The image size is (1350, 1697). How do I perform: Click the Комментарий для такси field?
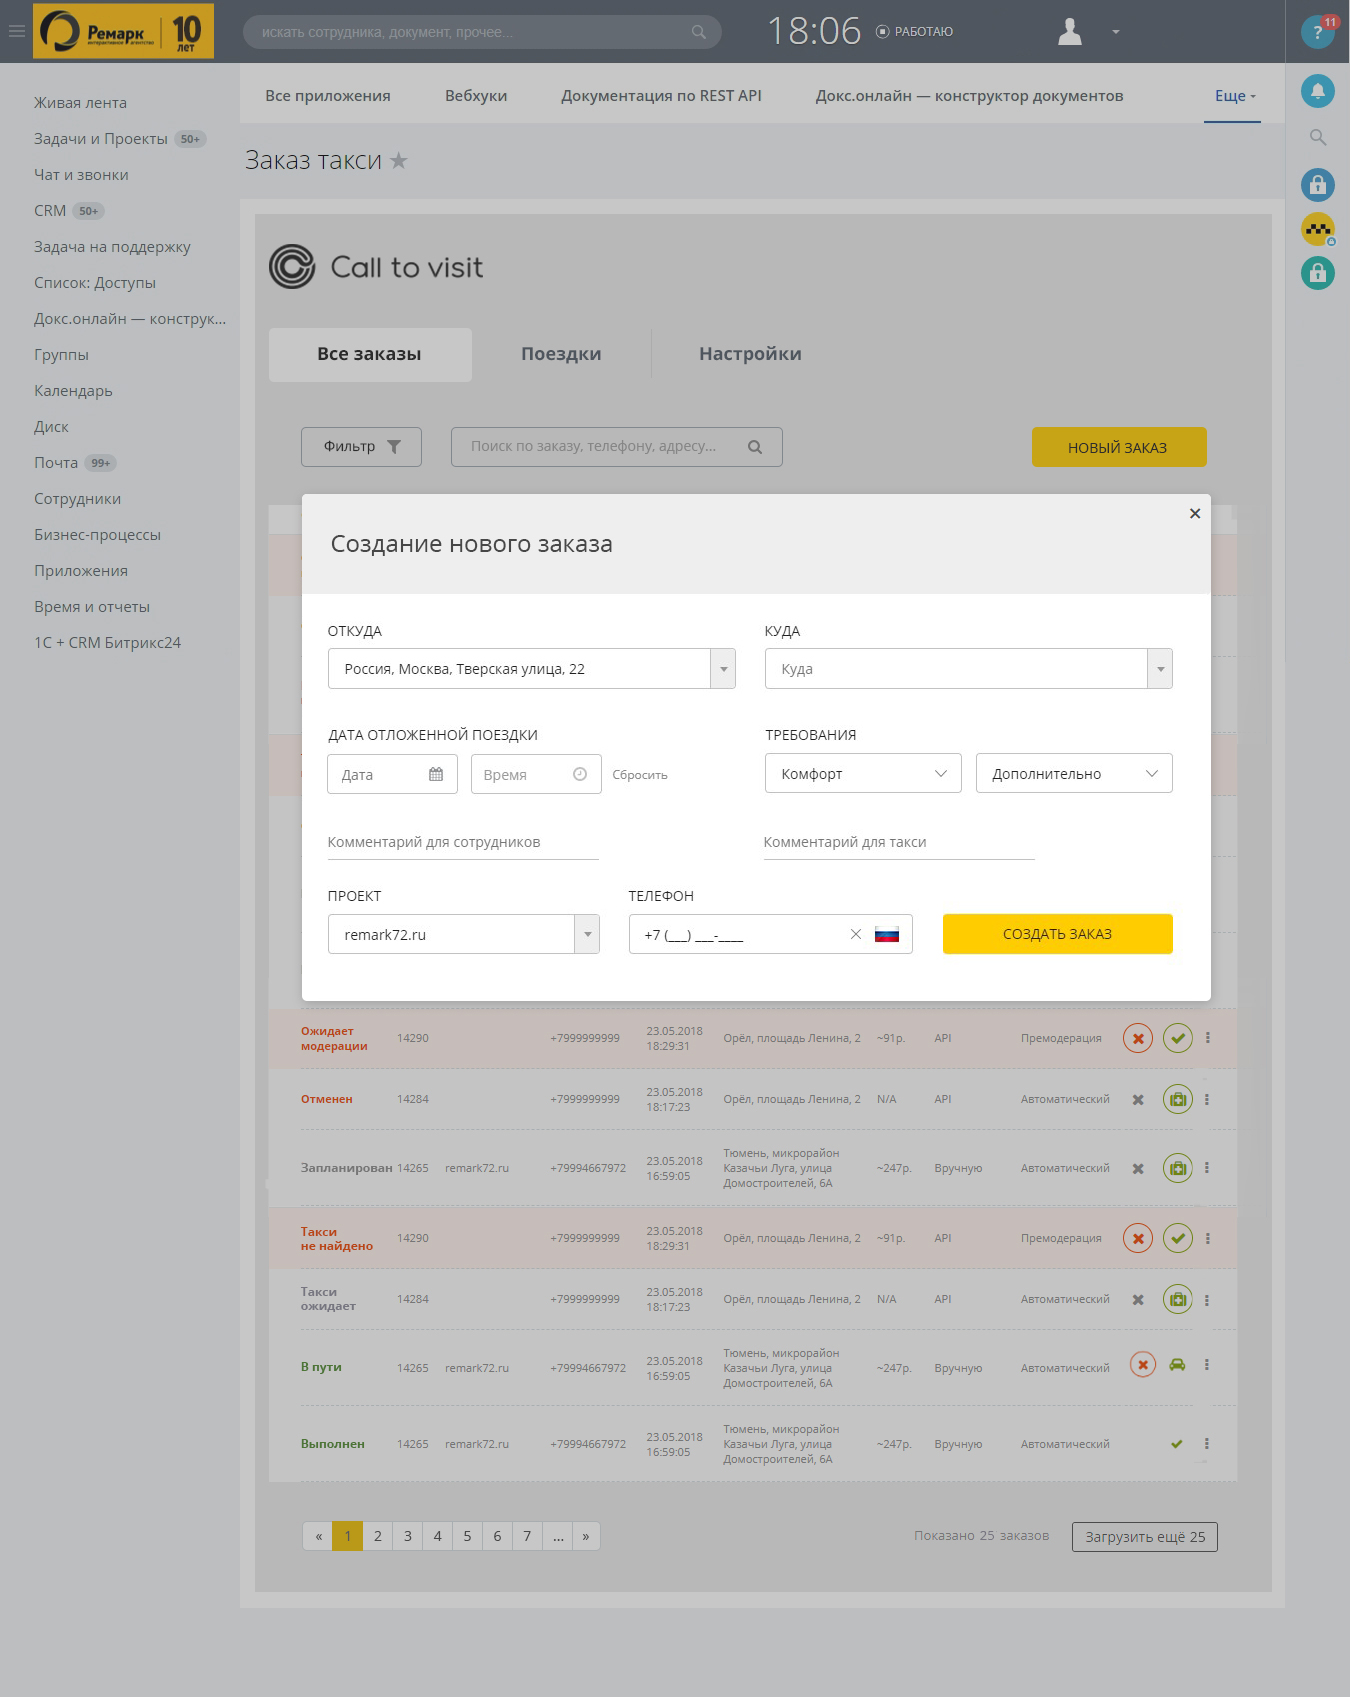(x=898, y=842)
